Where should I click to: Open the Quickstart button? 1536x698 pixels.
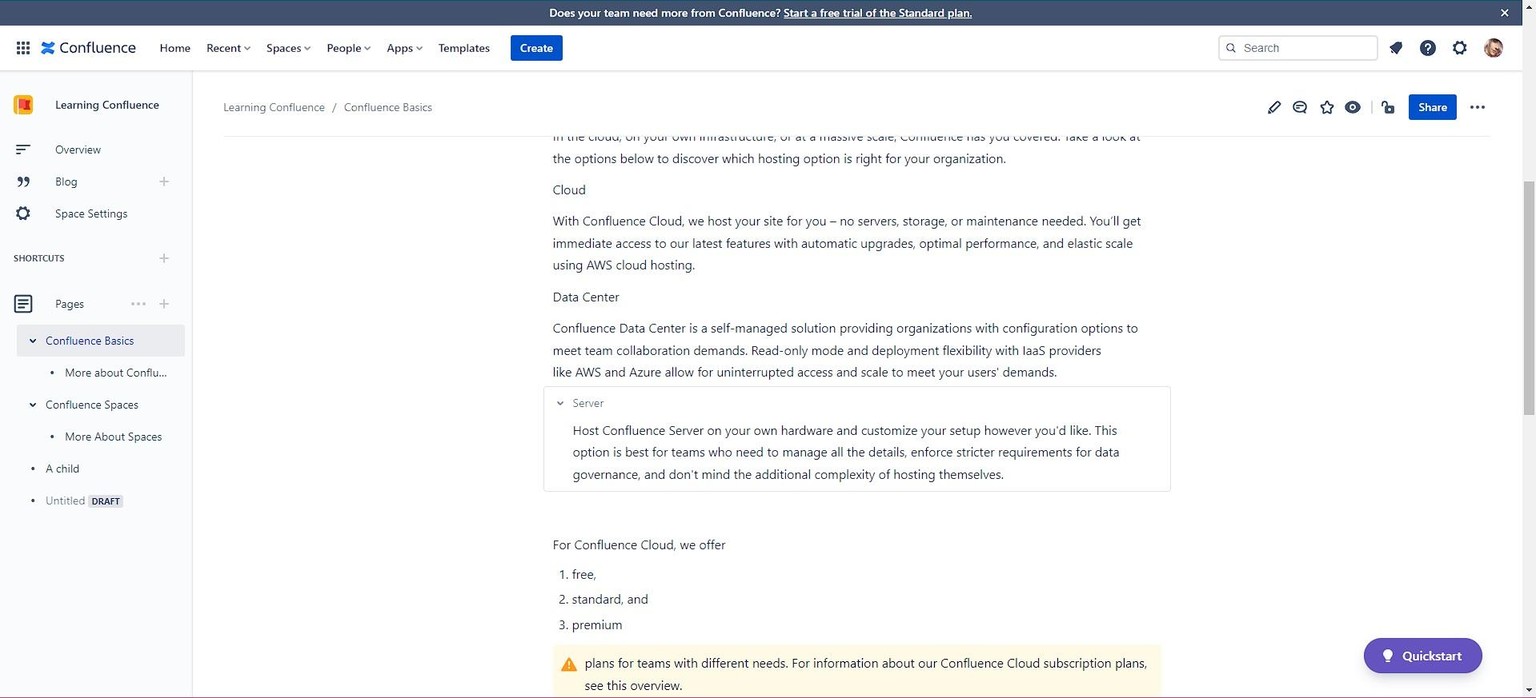(x=1423, y=656)
